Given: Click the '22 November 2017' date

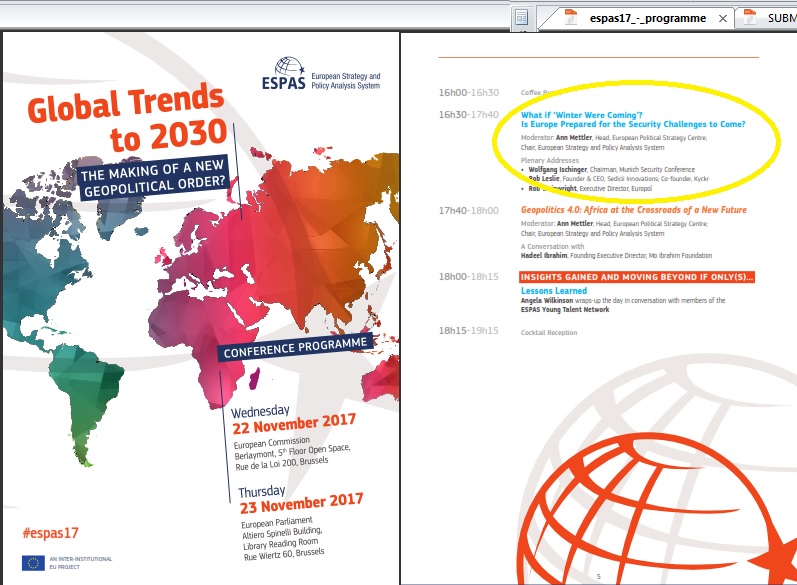Looking at the screenshot, I should (294, 423).
